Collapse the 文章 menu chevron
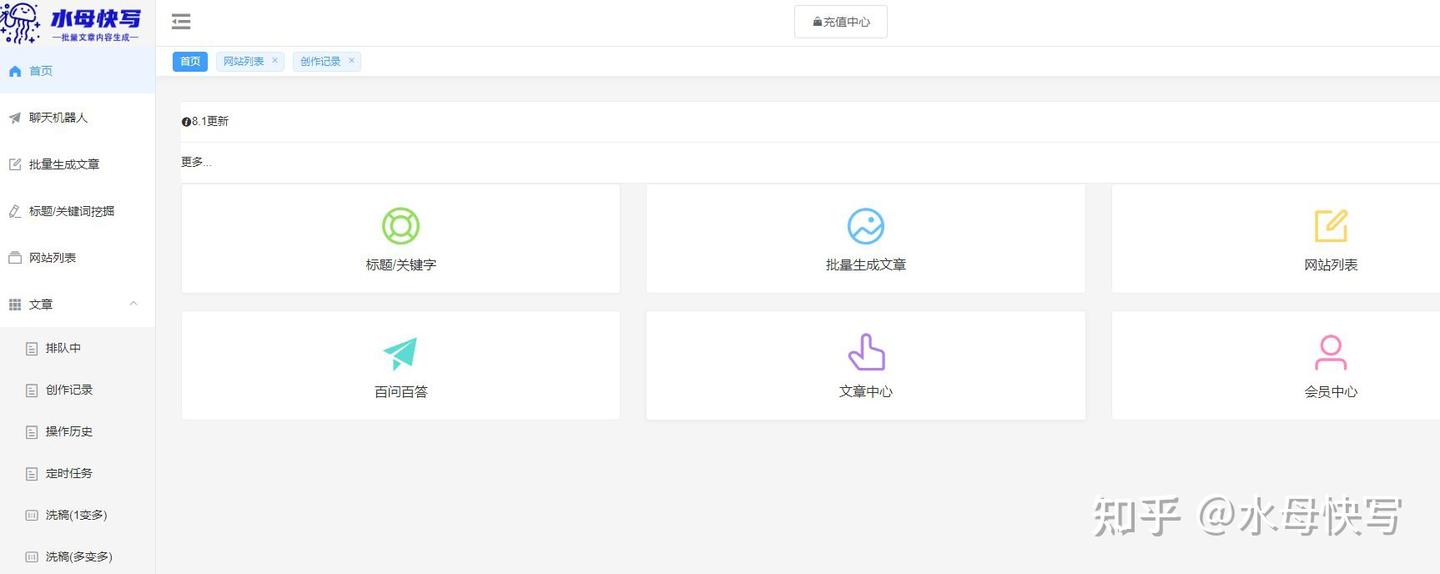 click(x=134, y=304)
